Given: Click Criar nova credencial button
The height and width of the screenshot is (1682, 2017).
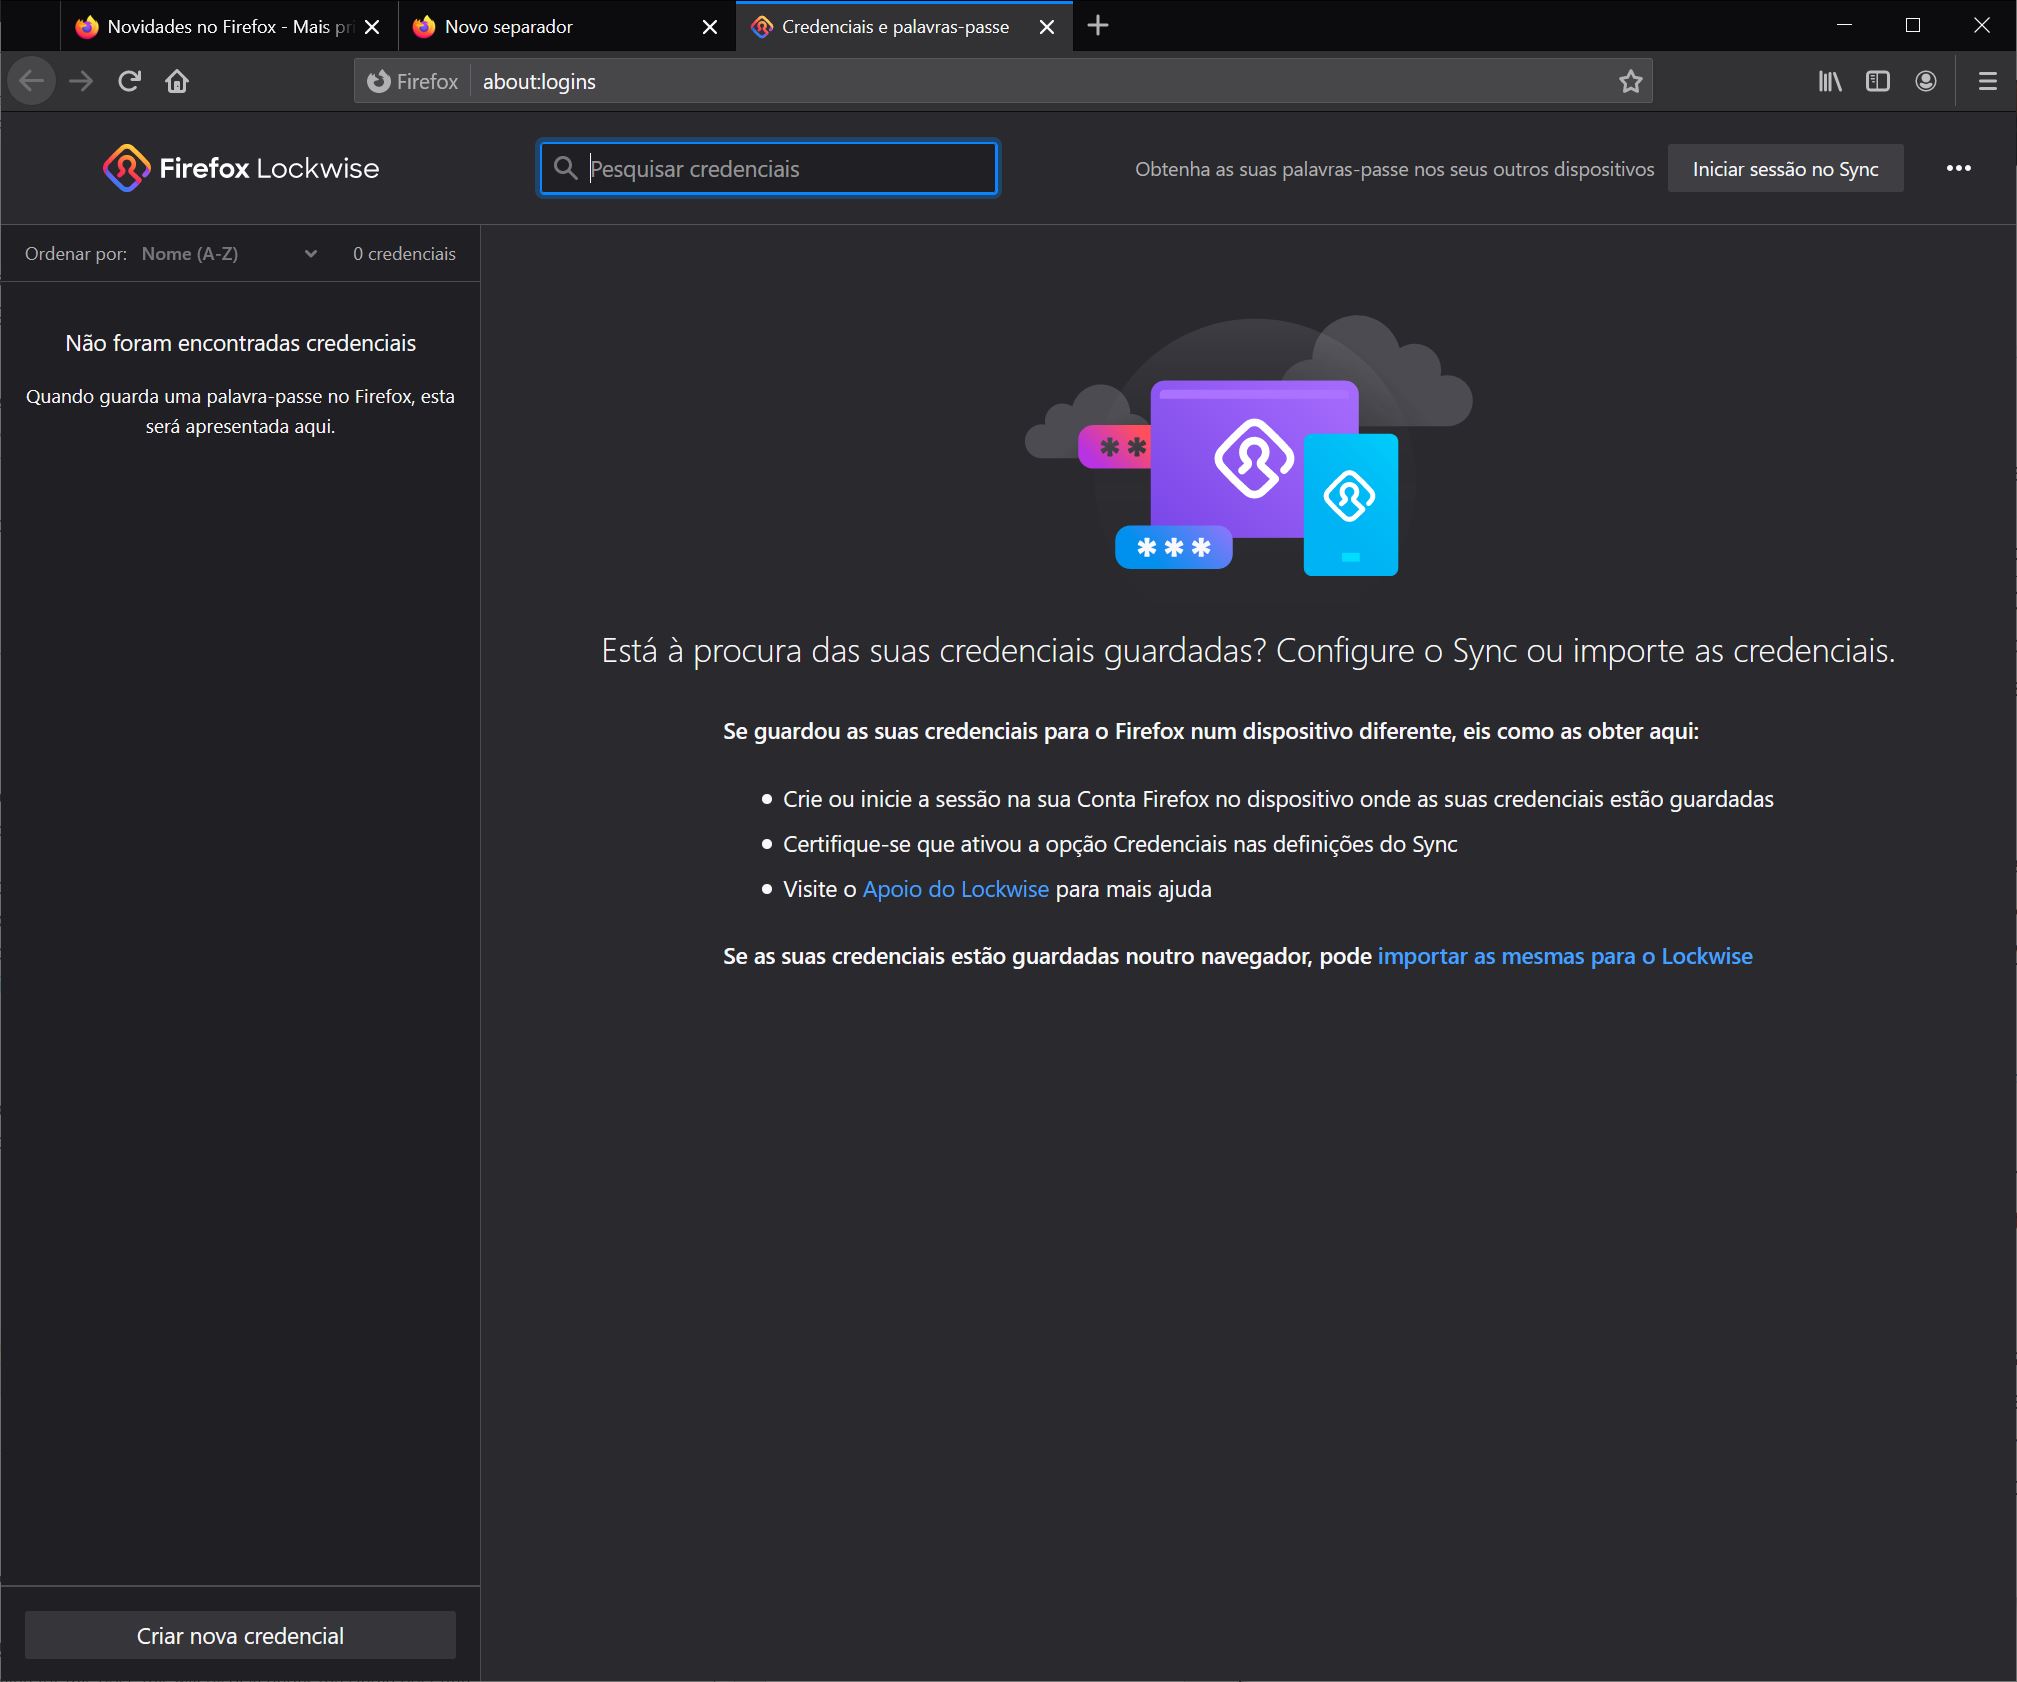Looking at the screenshot, I should [240, 1635].
